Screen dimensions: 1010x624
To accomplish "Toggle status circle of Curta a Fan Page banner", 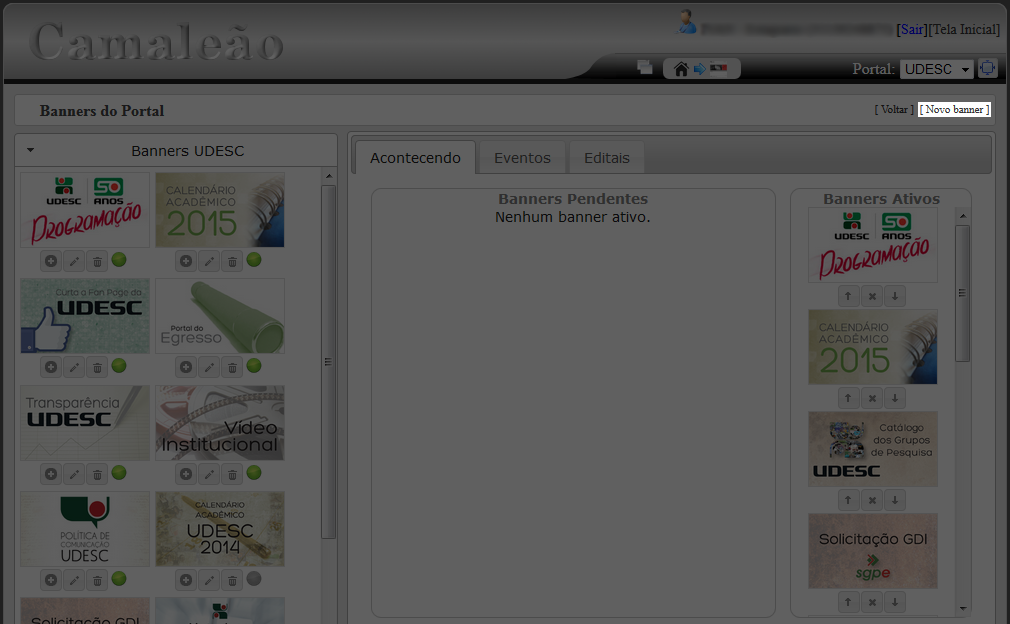I will (x=119, y=366).
